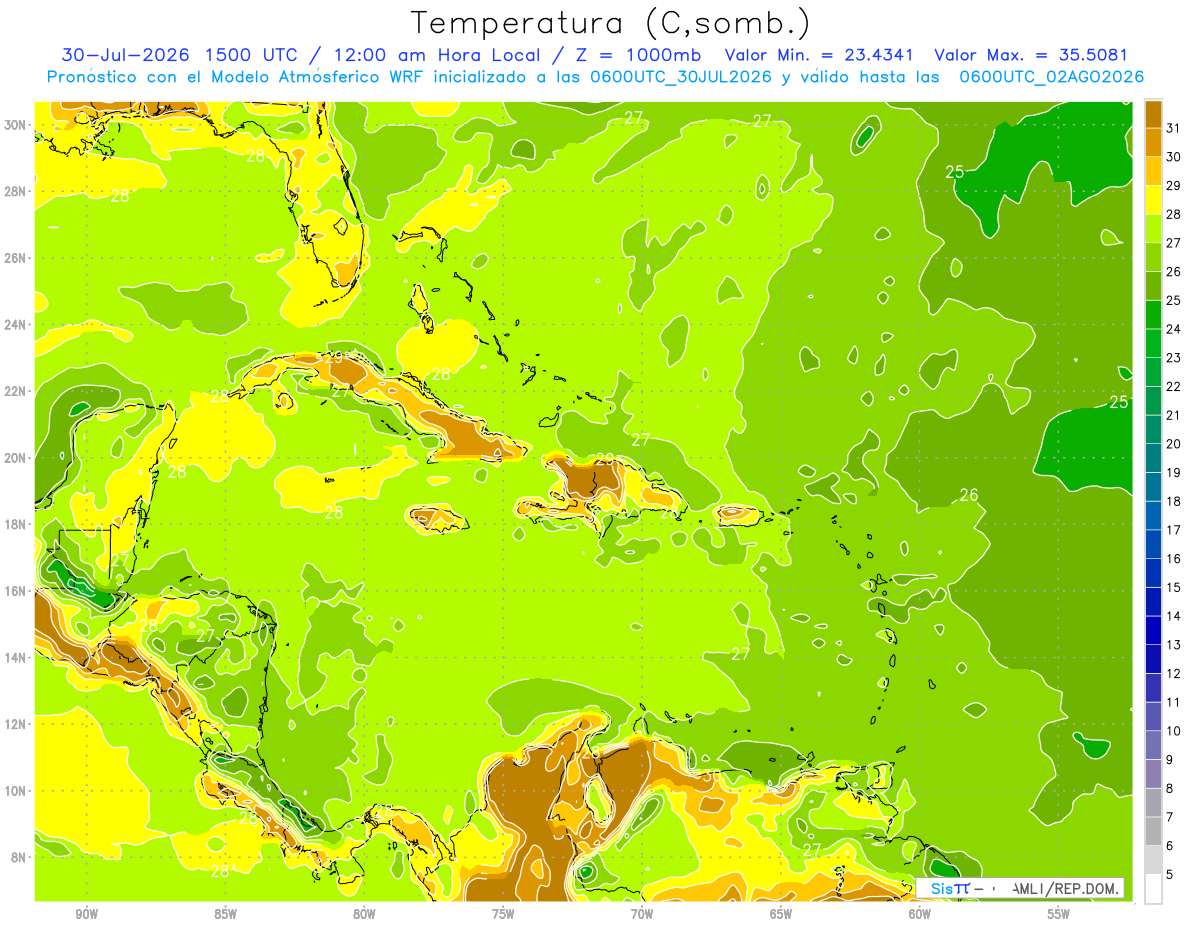This screenshot has width=1200, height=927.
Task: Click the colorbar scale label '23'
Action: 1173,358
